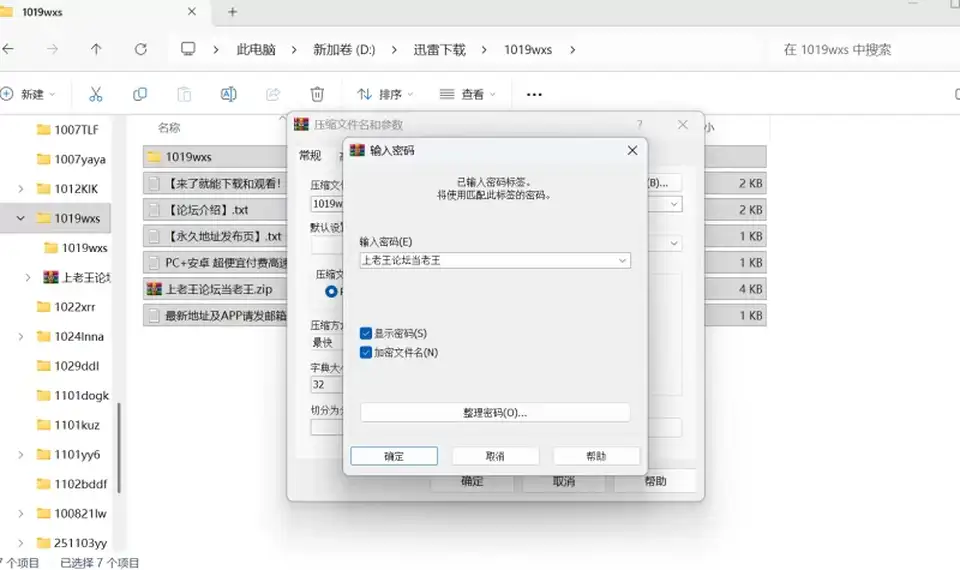The image size is (960, 570).
Task: Toggle 加密文件名(N) checkbox
Action: 366,353
